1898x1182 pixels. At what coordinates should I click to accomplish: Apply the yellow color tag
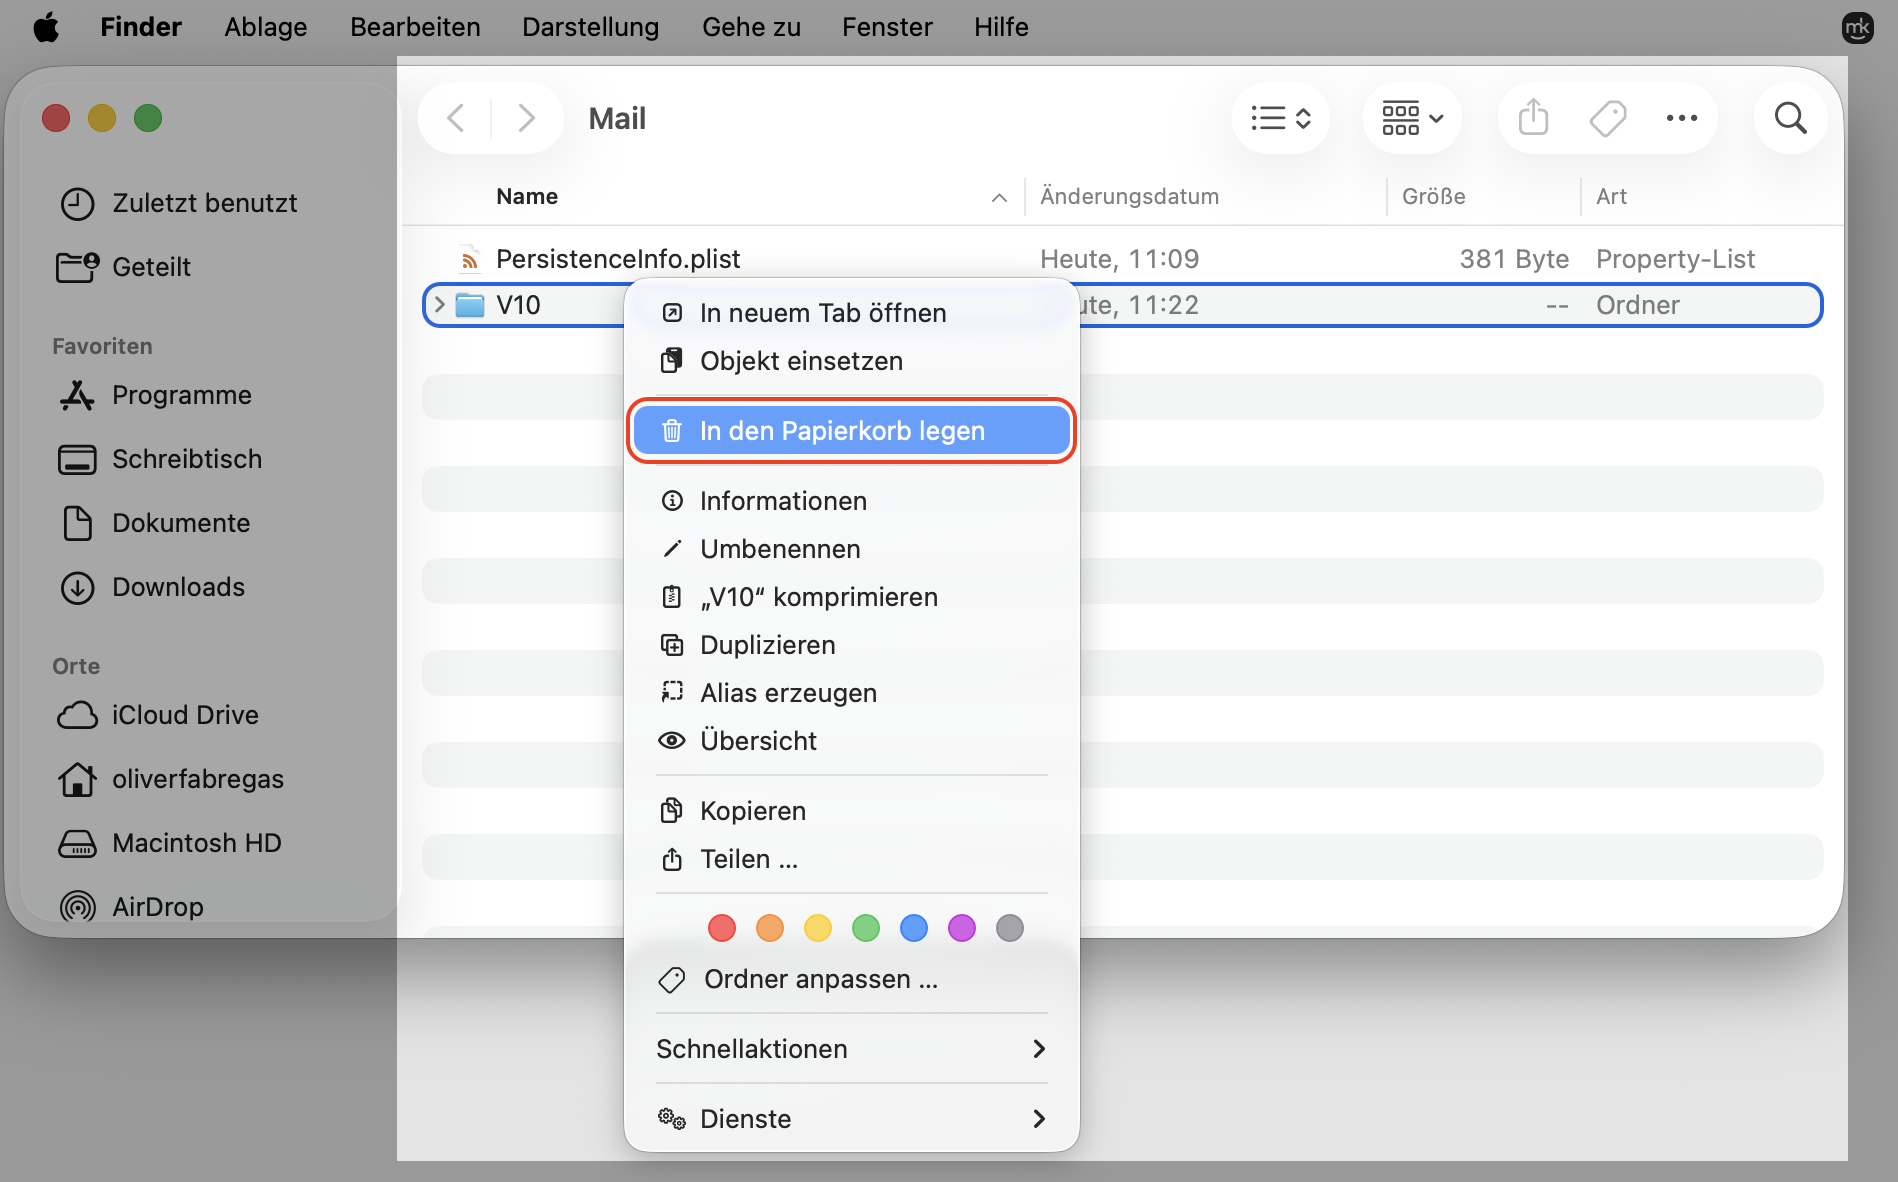(x=818, y=928)
